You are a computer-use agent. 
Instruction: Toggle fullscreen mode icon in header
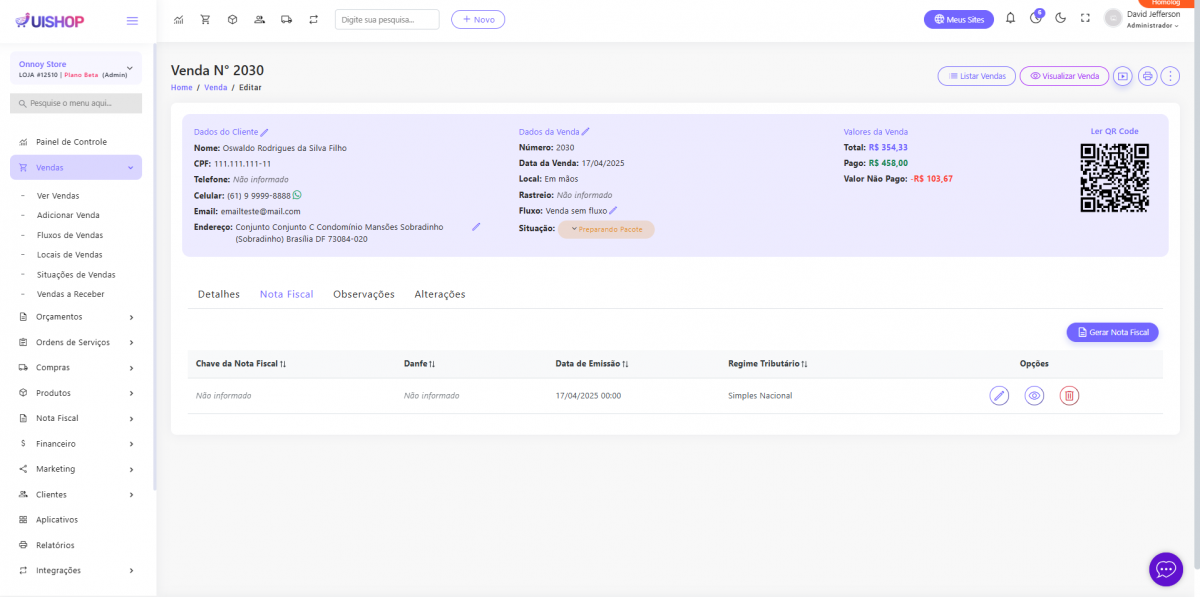pos(1085,19)
